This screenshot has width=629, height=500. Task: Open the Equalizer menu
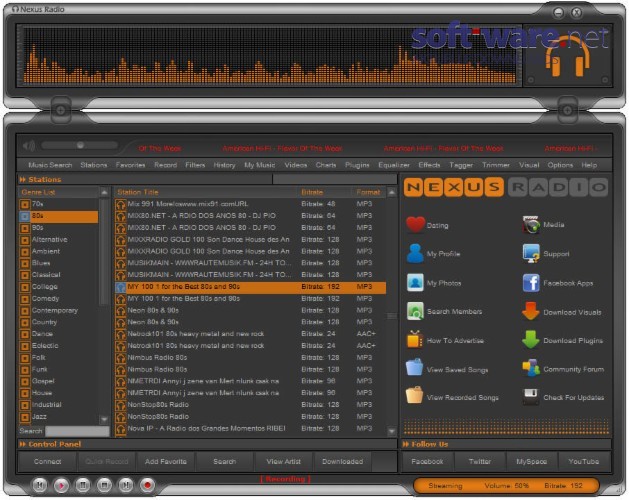coord(394,165)
